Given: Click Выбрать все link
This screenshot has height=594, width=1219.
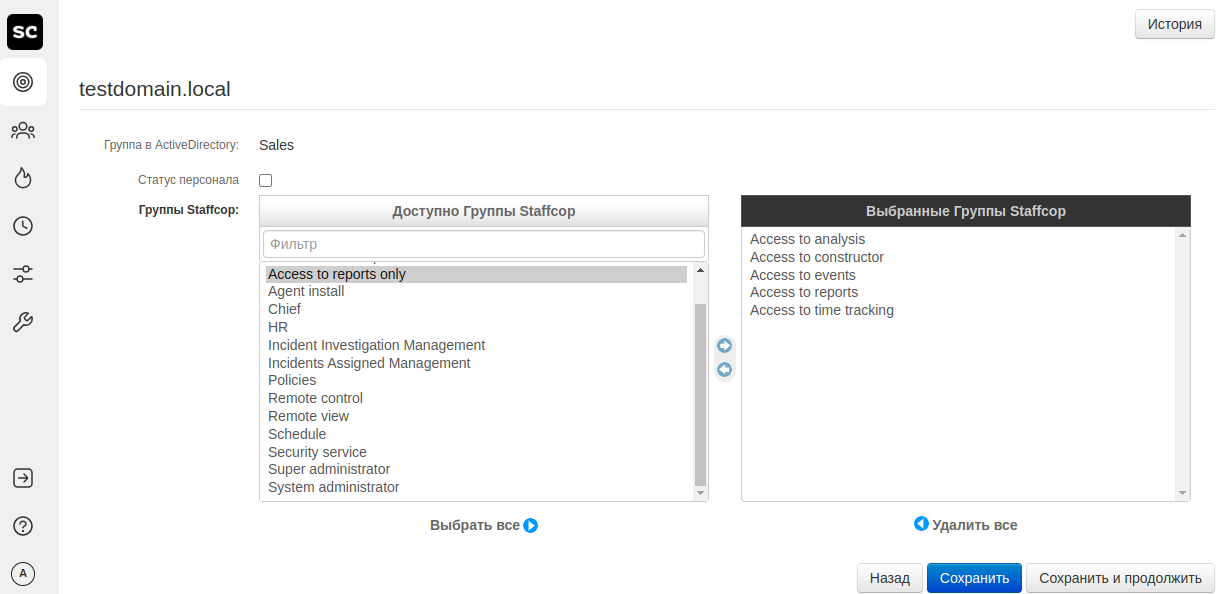Looking at the screenshot, I should tap(483, 525).
